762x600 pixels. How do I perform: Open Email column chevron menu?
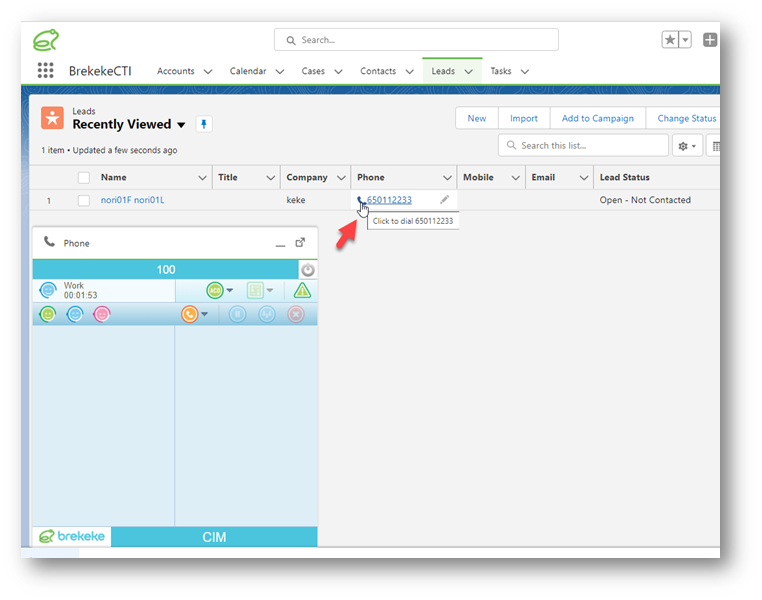point(584,178)
